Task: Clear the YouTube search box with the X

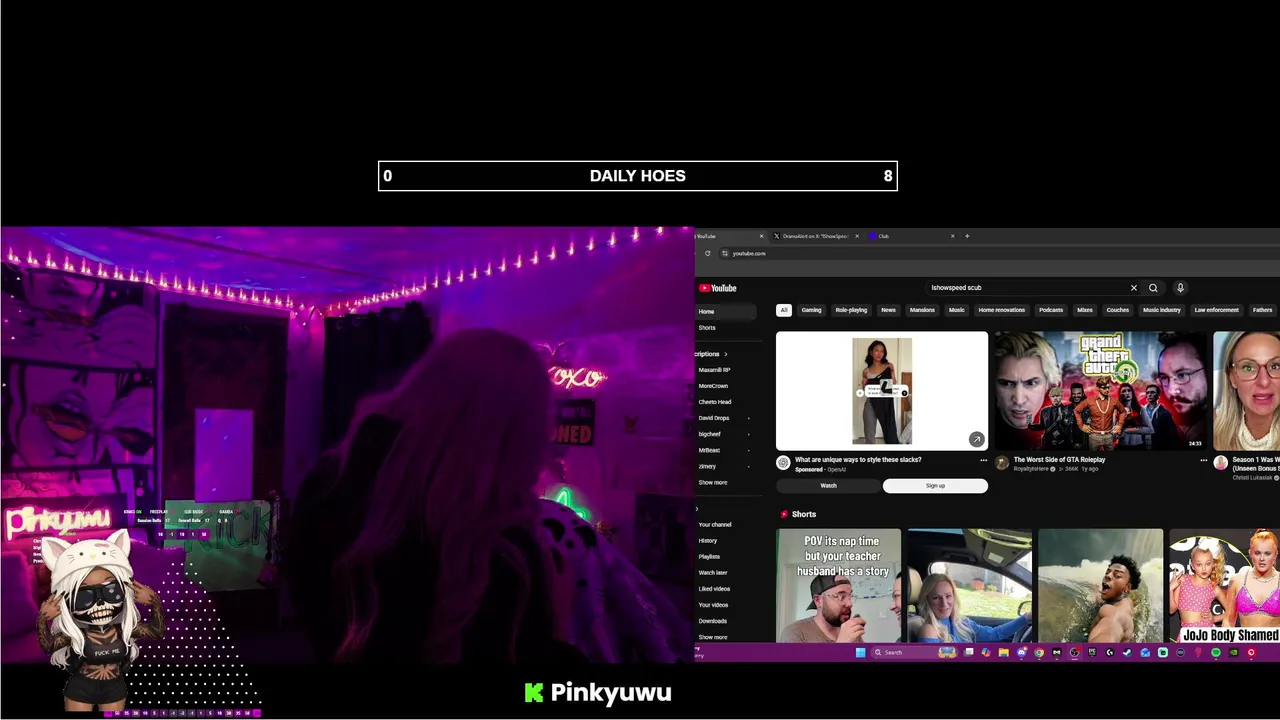Action: tap(1133, 288)
